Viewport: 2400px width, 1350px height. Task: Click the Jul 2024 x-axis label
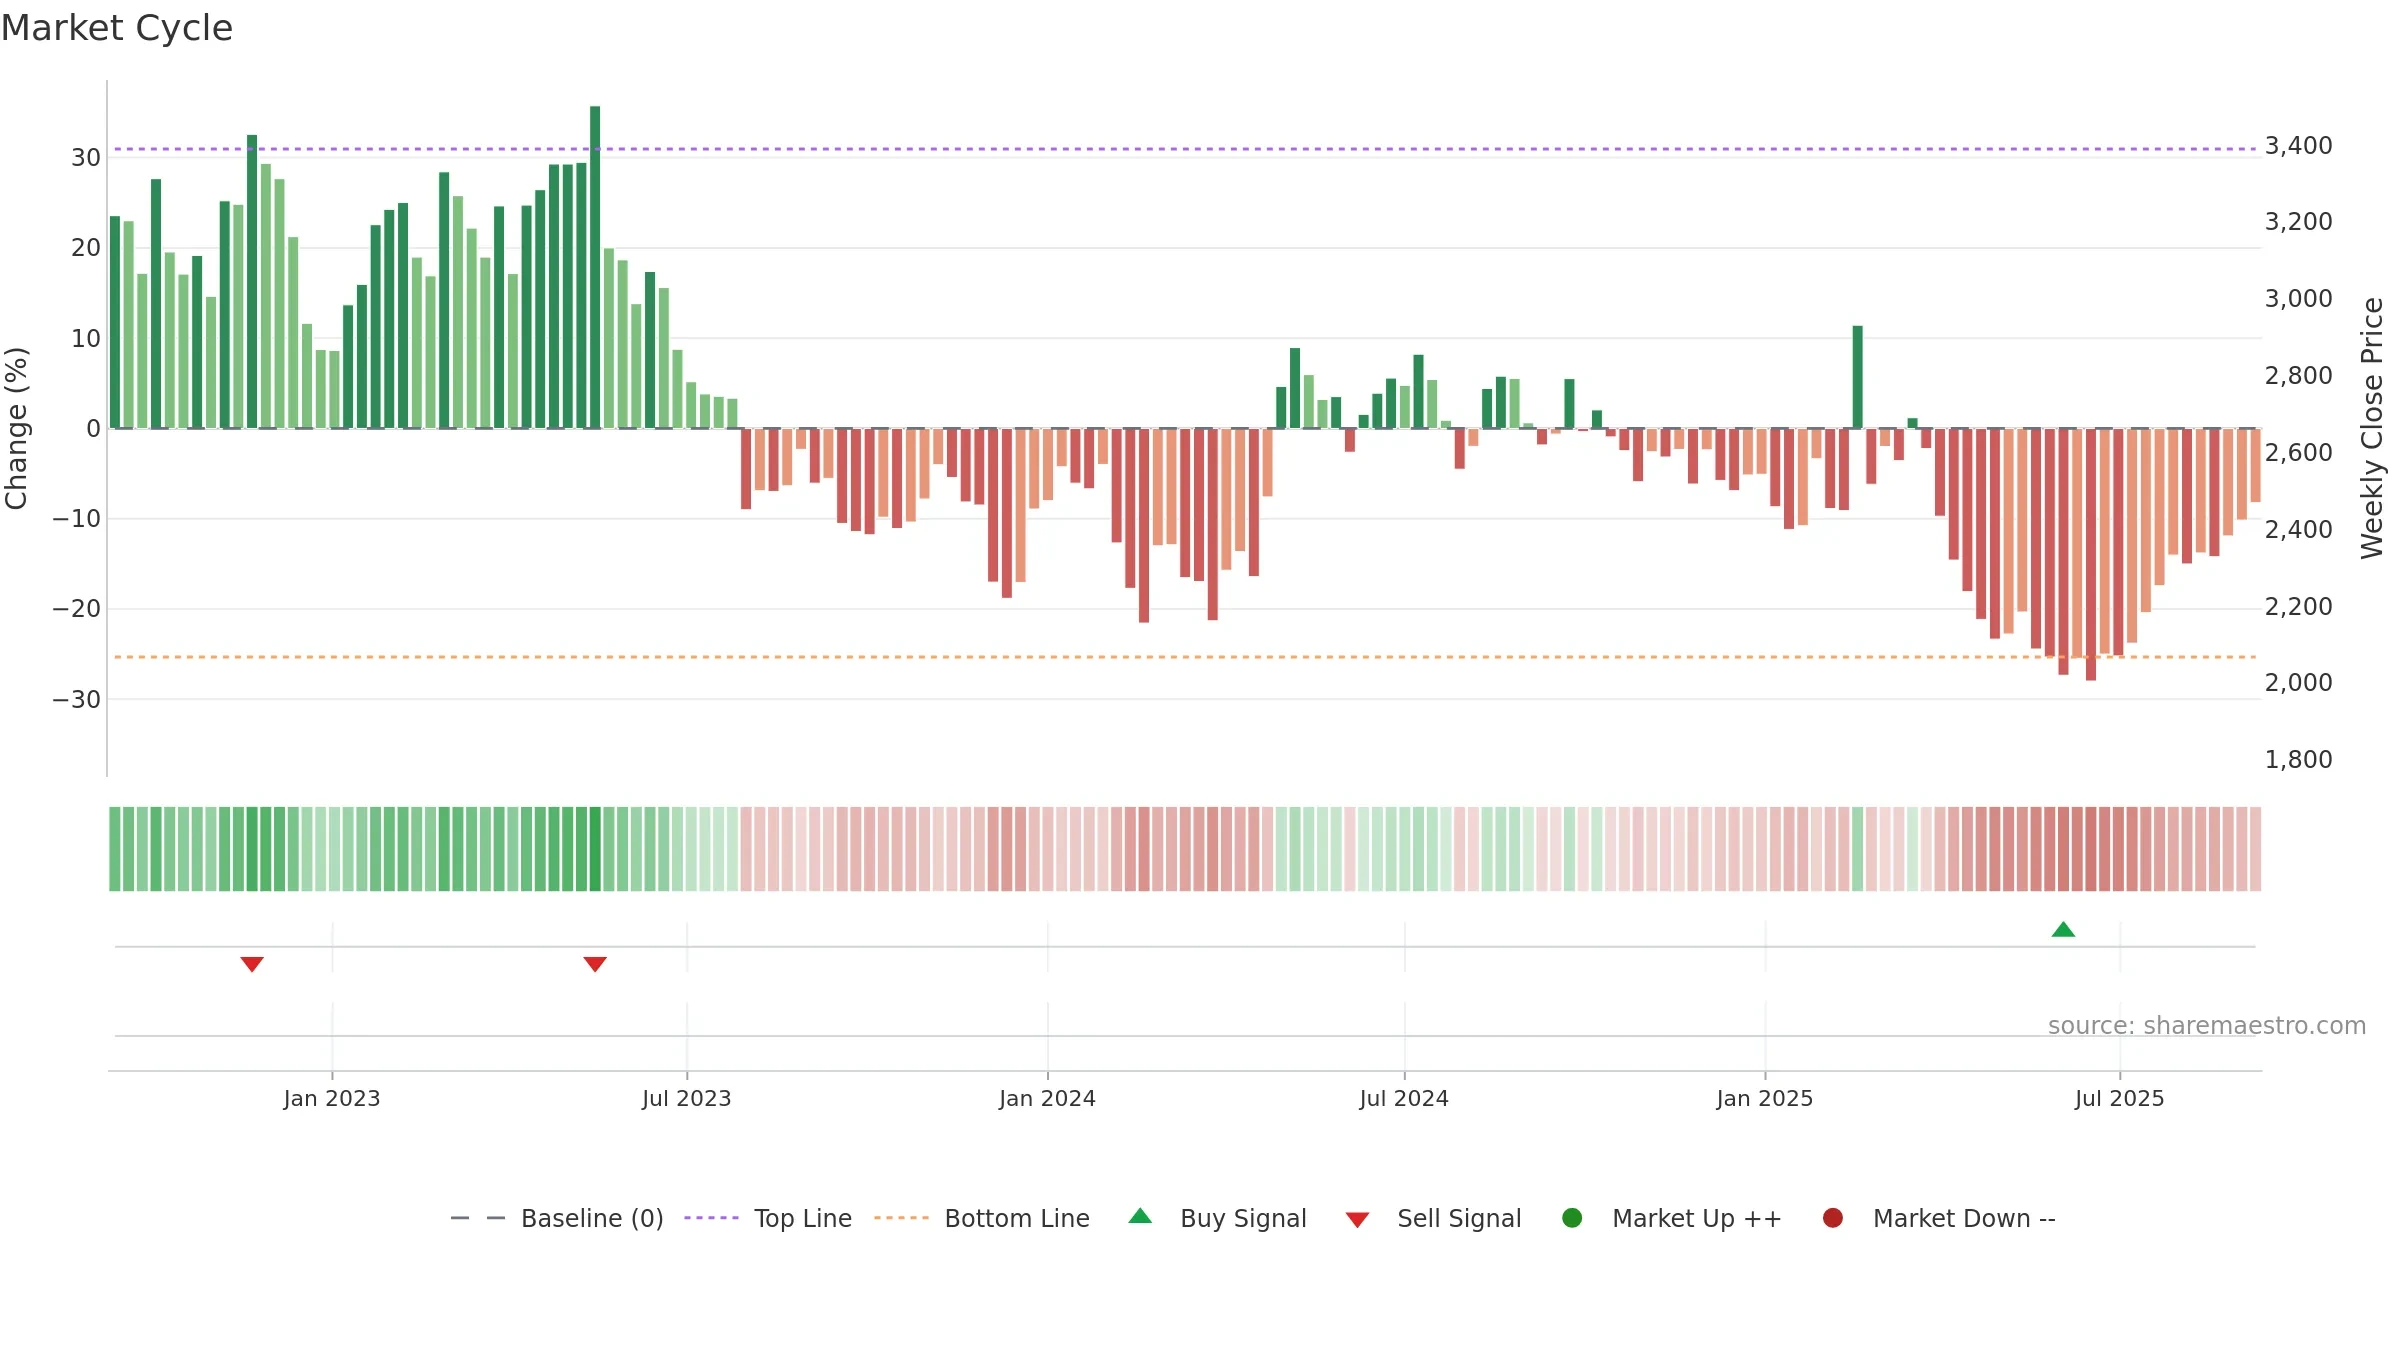click(x=1404, y=1098)
